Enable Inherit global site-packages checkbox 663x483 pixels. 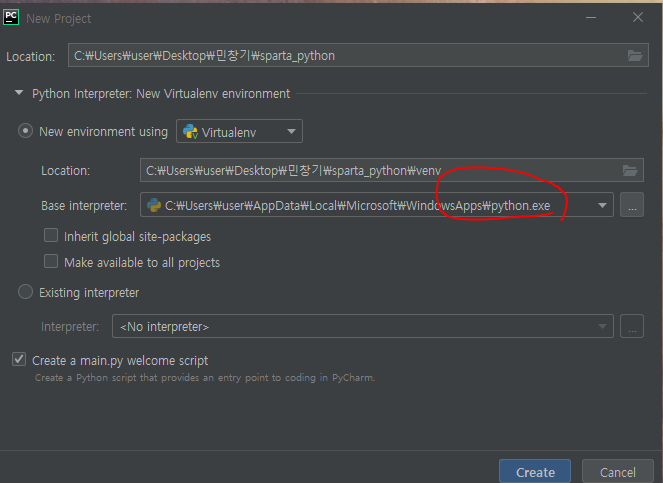pyautogui.click(x=51, y=235)
